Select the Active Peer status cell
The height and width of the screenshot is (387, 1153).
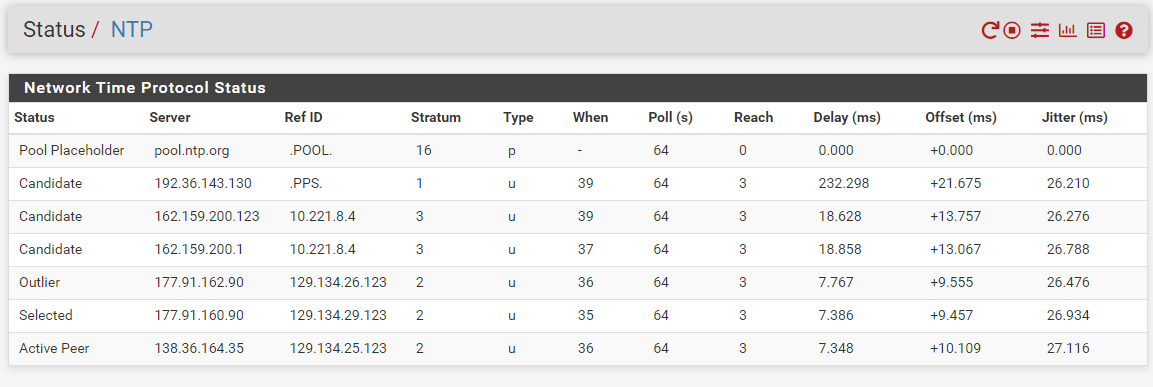[x=54, y=348]
